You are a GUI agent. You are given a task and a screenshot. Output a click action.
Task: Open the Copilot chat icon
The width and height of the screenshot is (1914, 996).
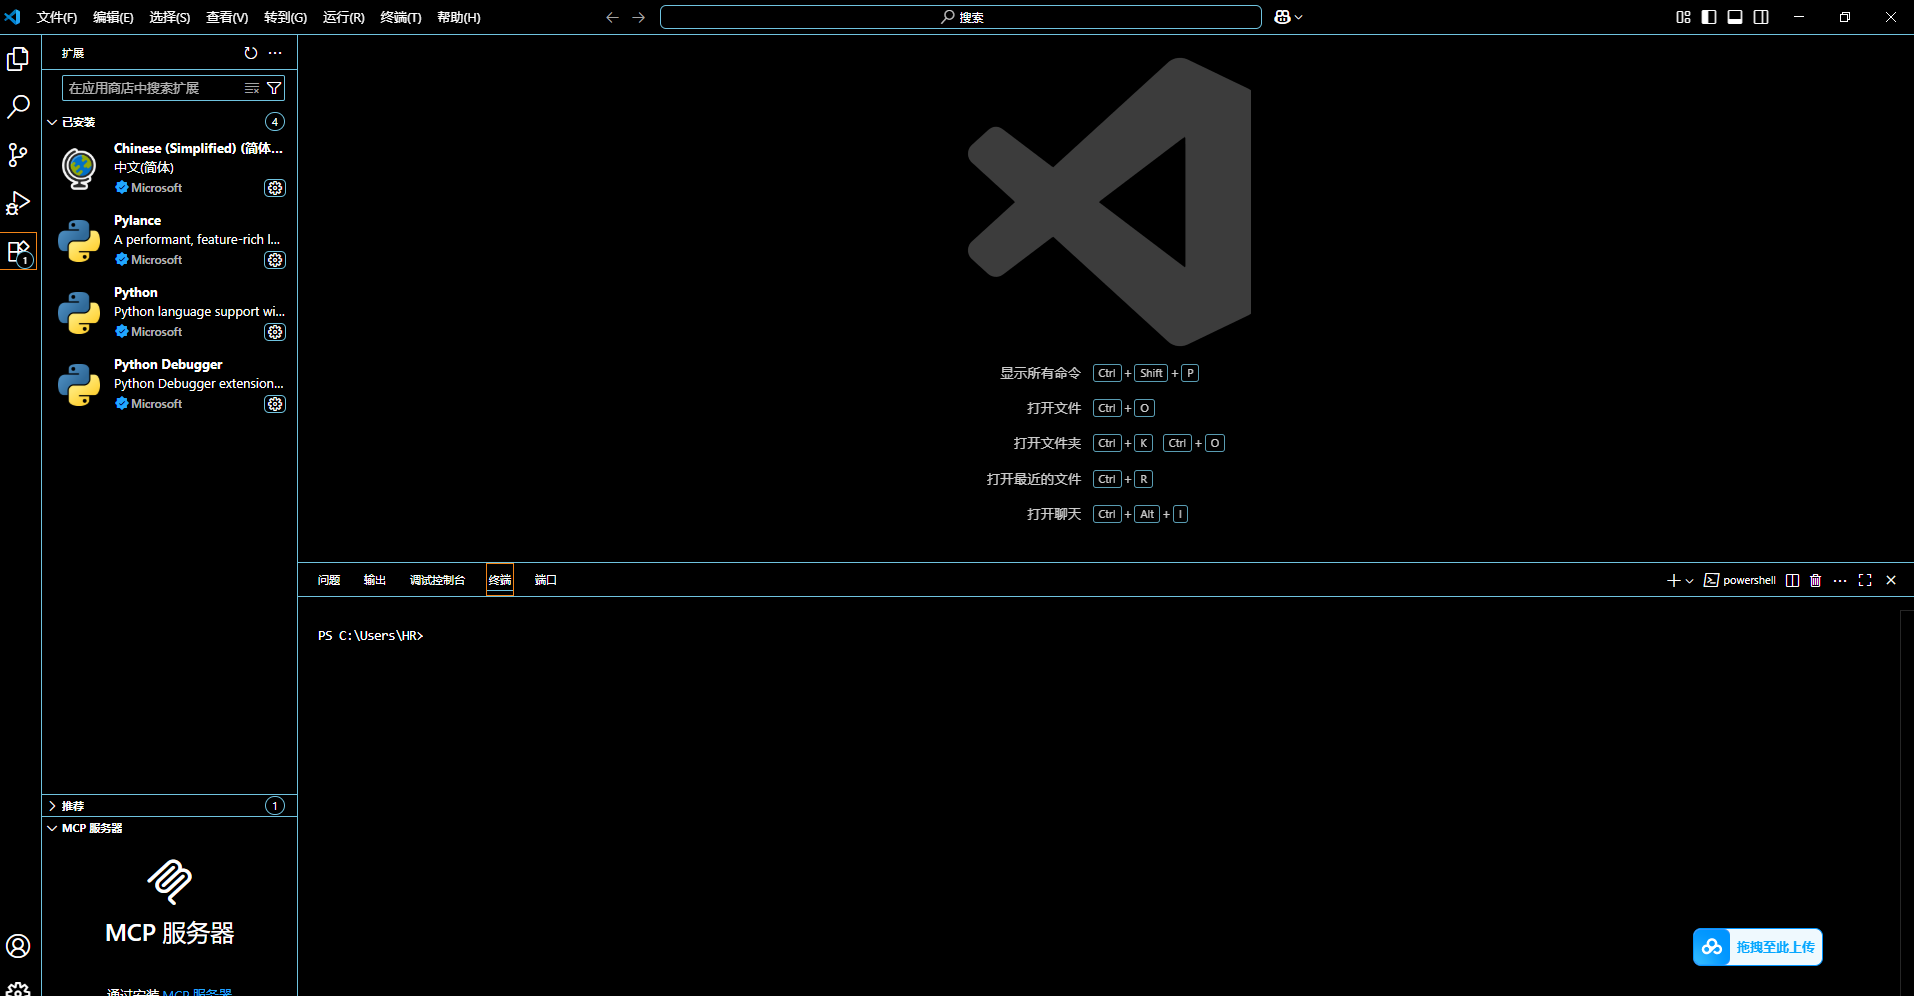[x=1282, y=17]
